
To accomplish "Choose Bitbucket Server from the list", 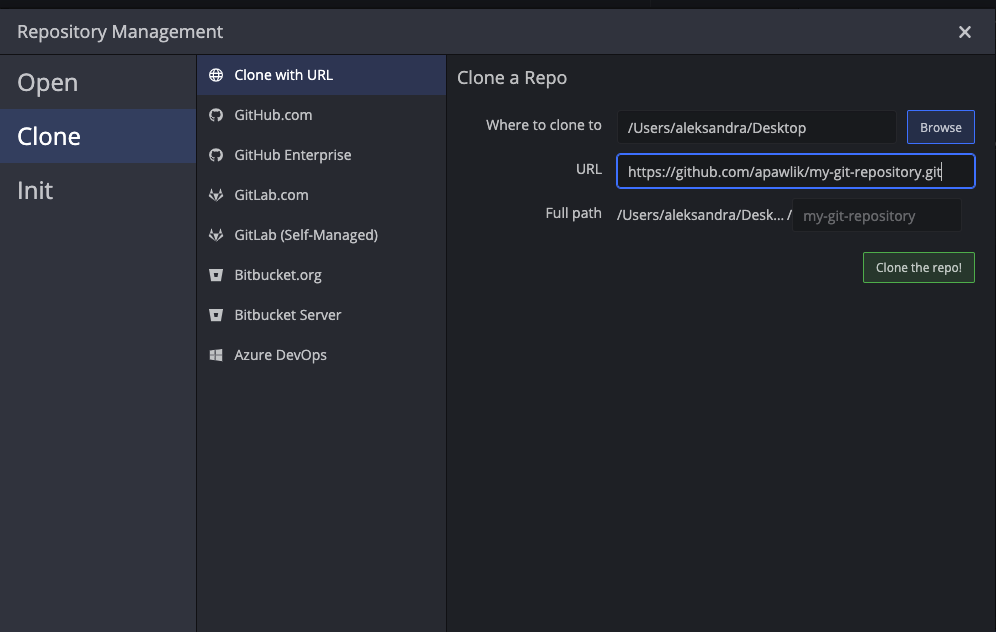I will (x=321, y=315).
